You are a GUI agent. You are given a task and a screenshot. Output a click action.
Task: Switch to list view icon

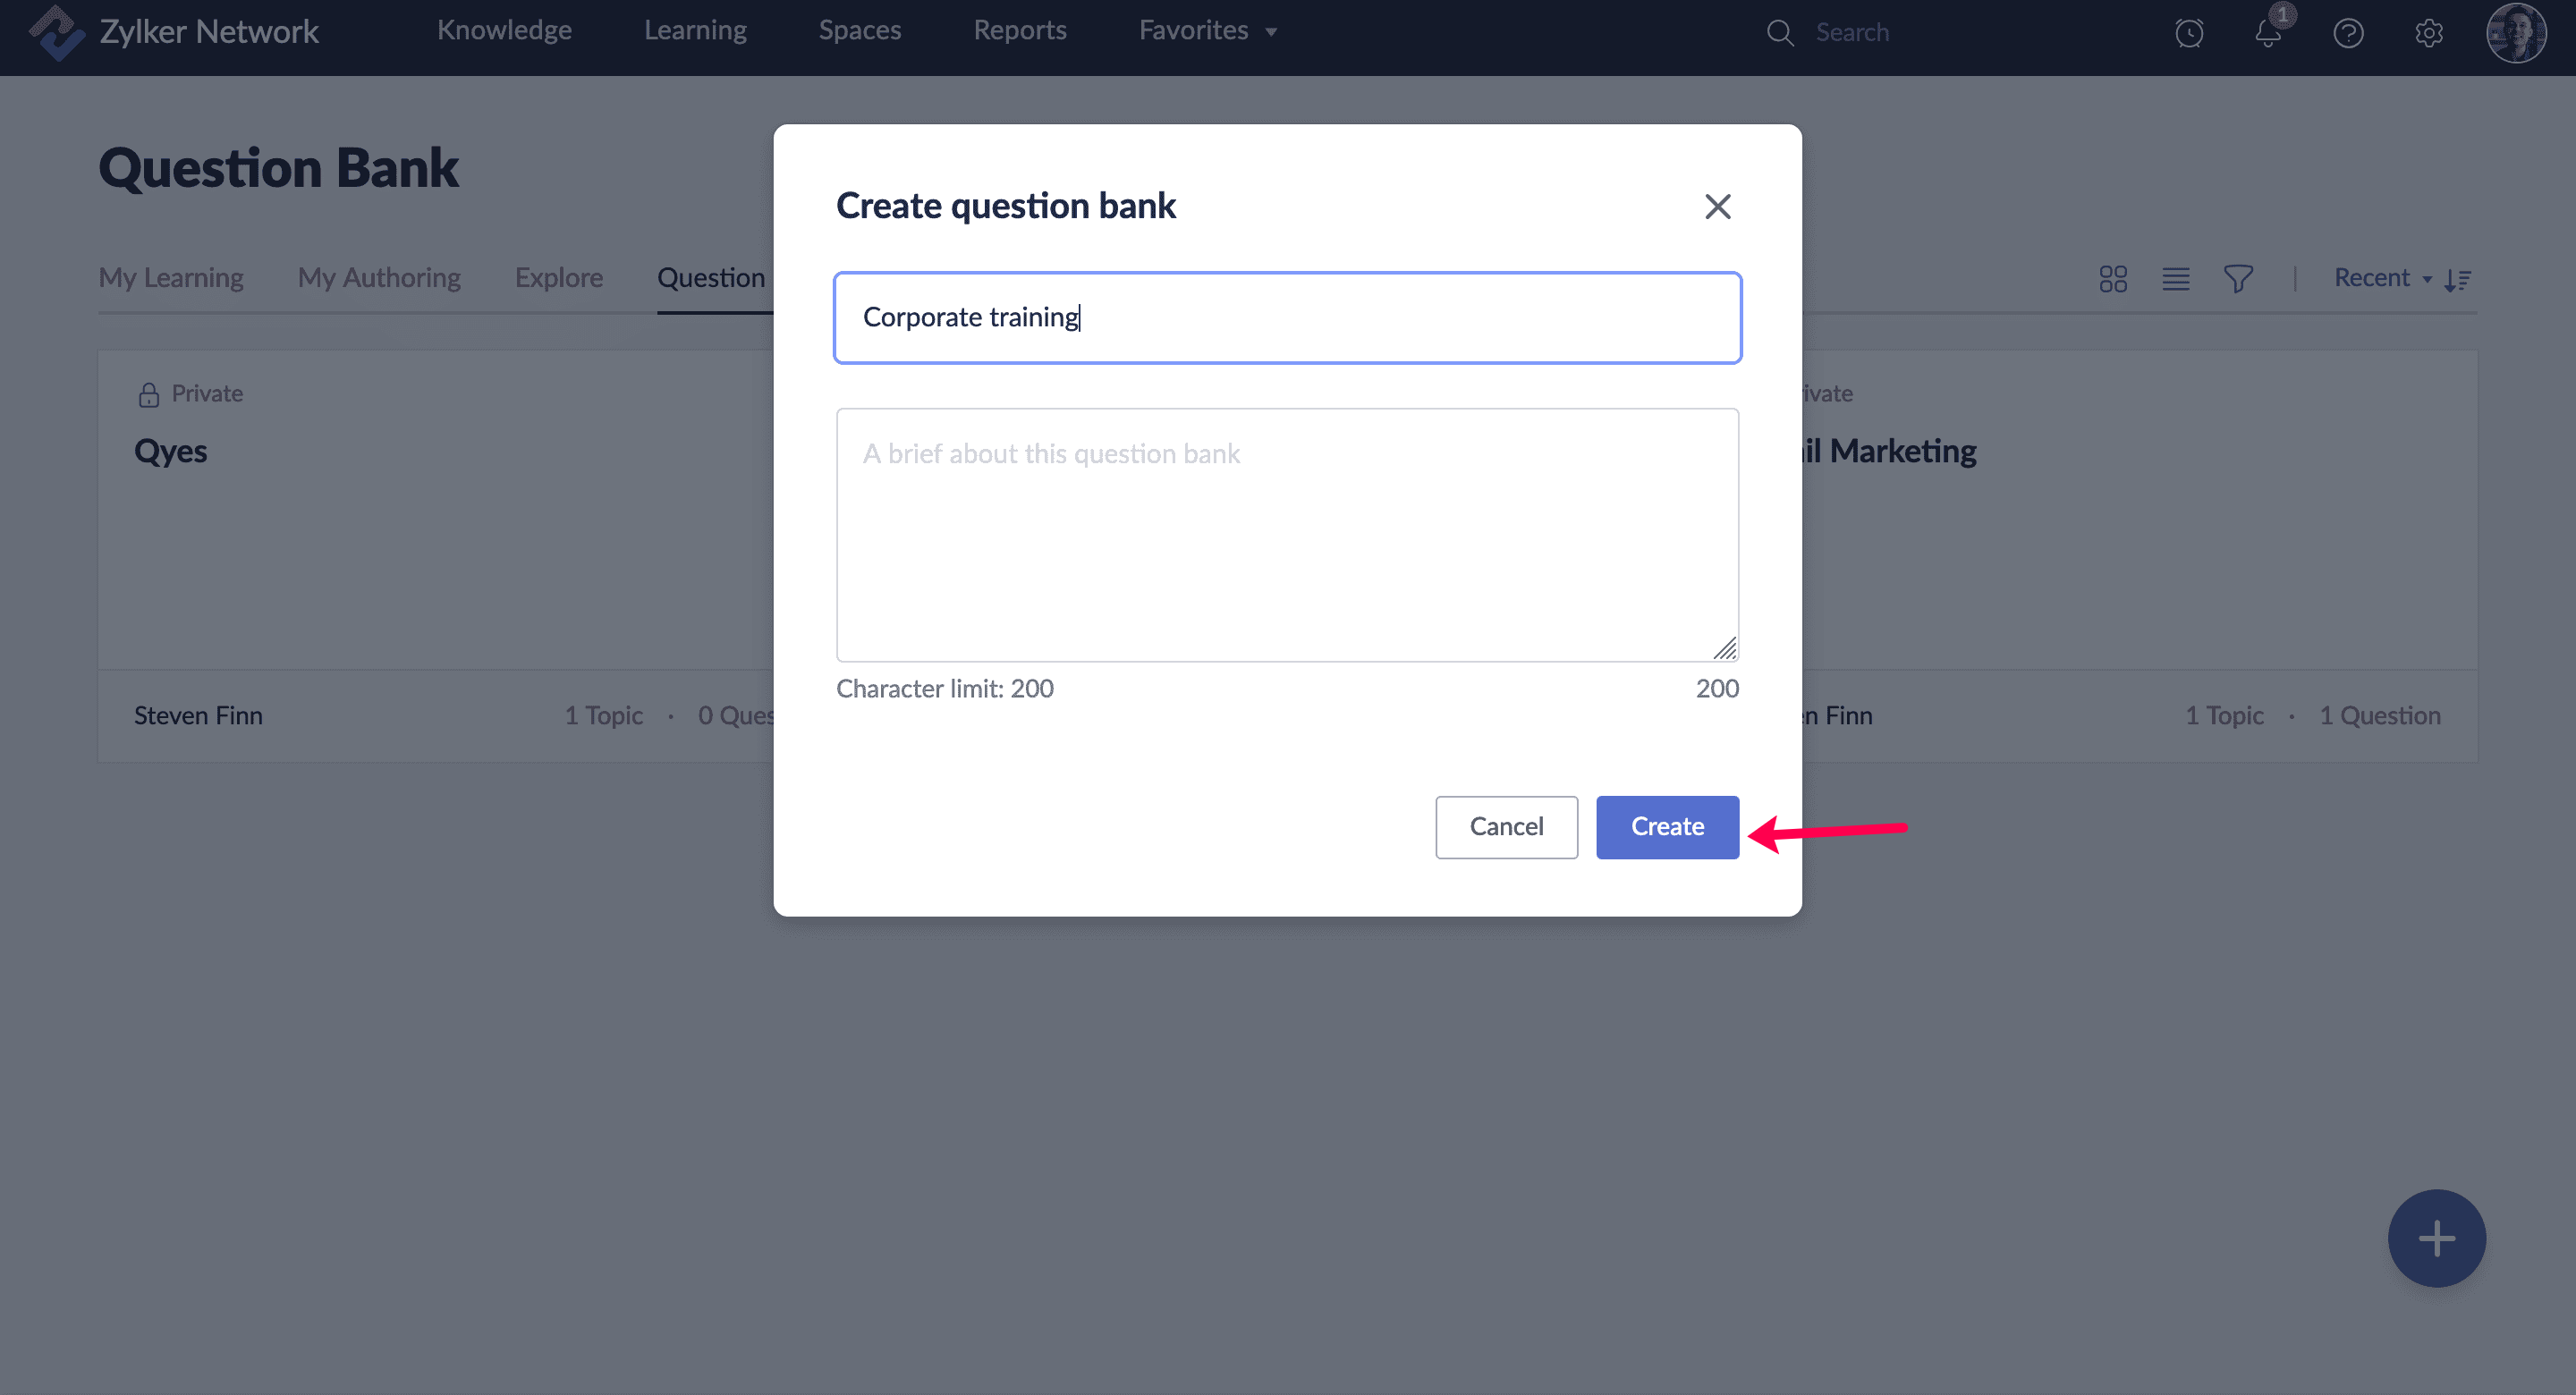click(2175, 279)
